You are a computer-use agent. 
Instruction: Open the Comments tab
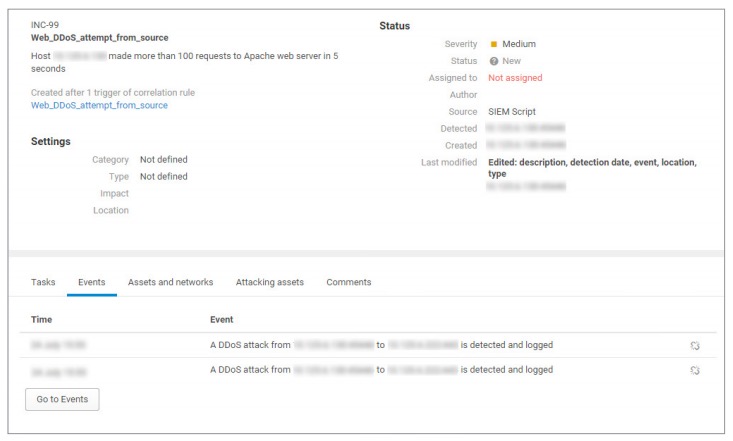point(349,282)
